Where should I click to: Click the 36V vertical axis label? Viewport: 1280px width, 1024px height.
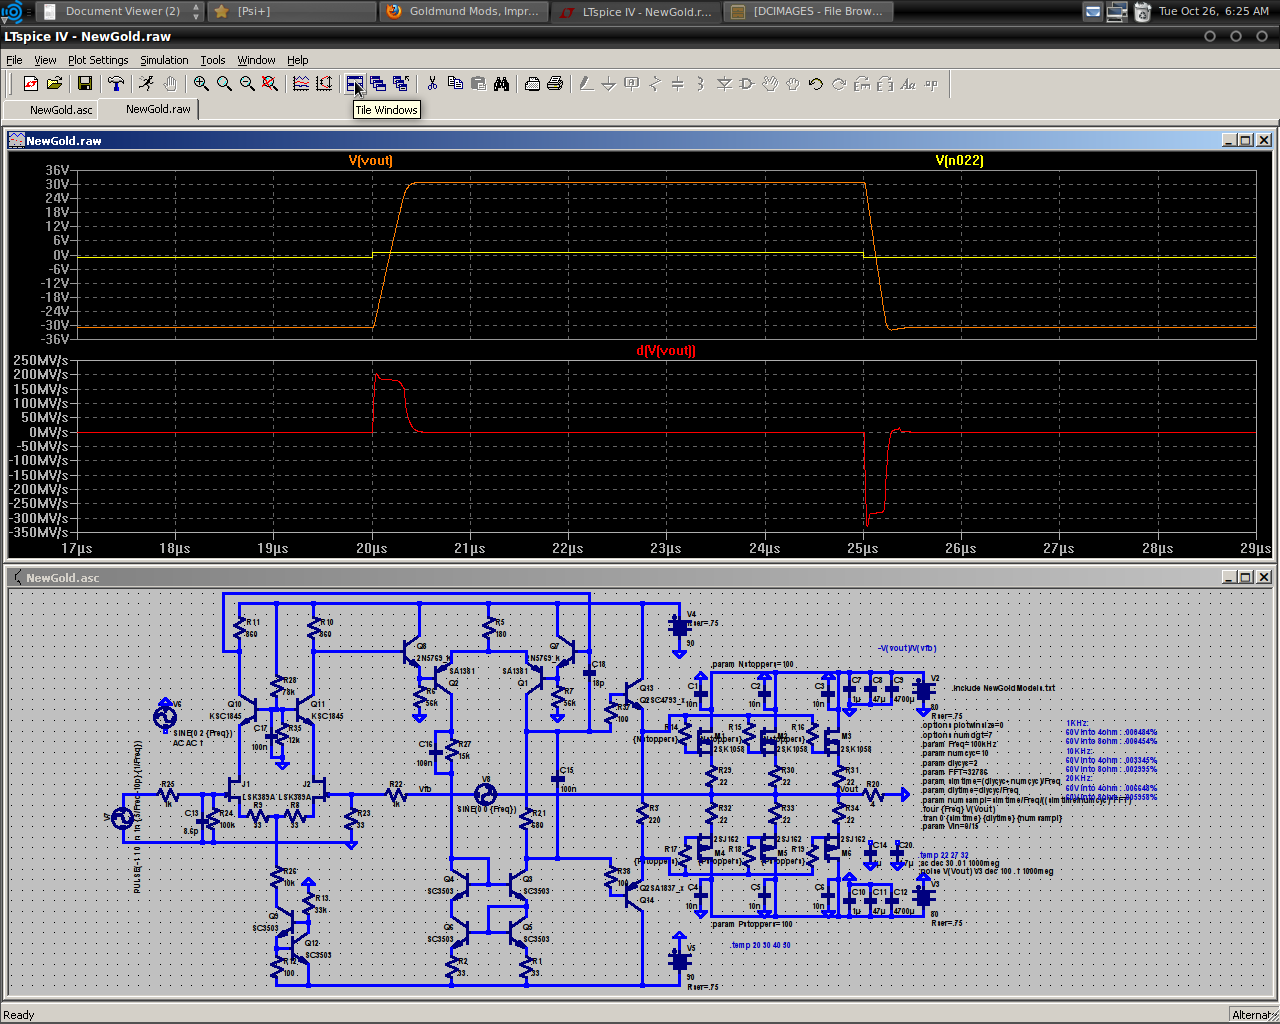tap(58, 170)
